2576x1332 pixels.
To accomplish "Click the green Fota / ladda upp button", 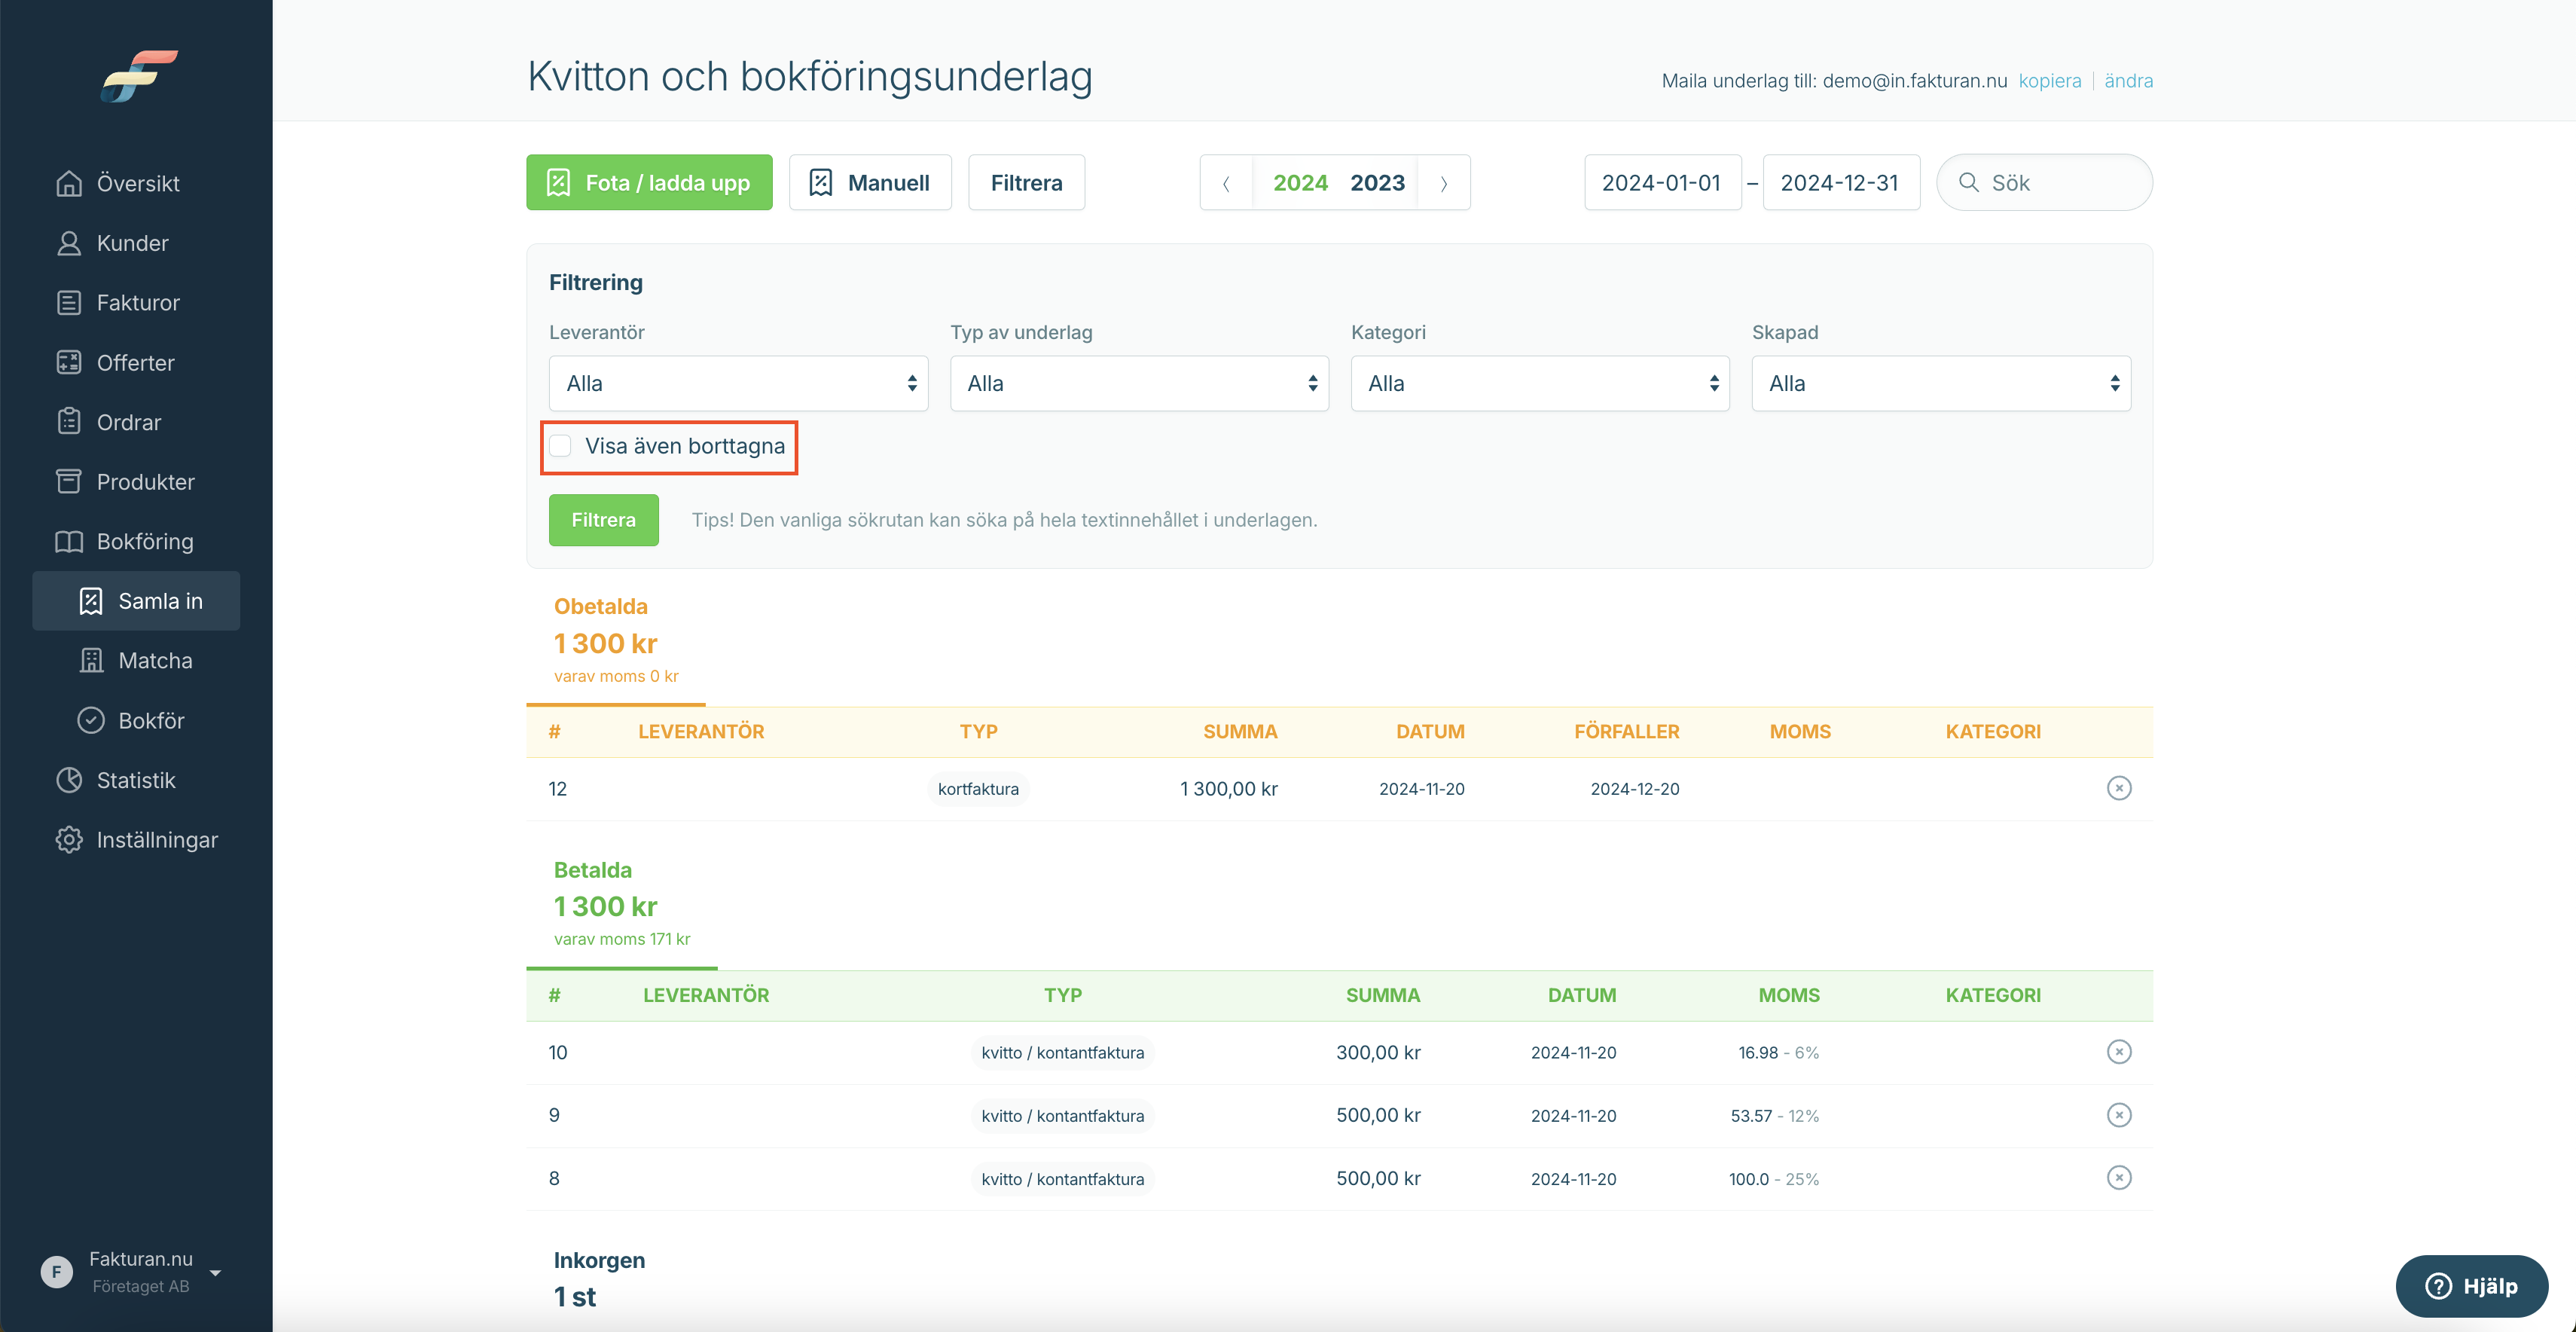I will (649, 183).
